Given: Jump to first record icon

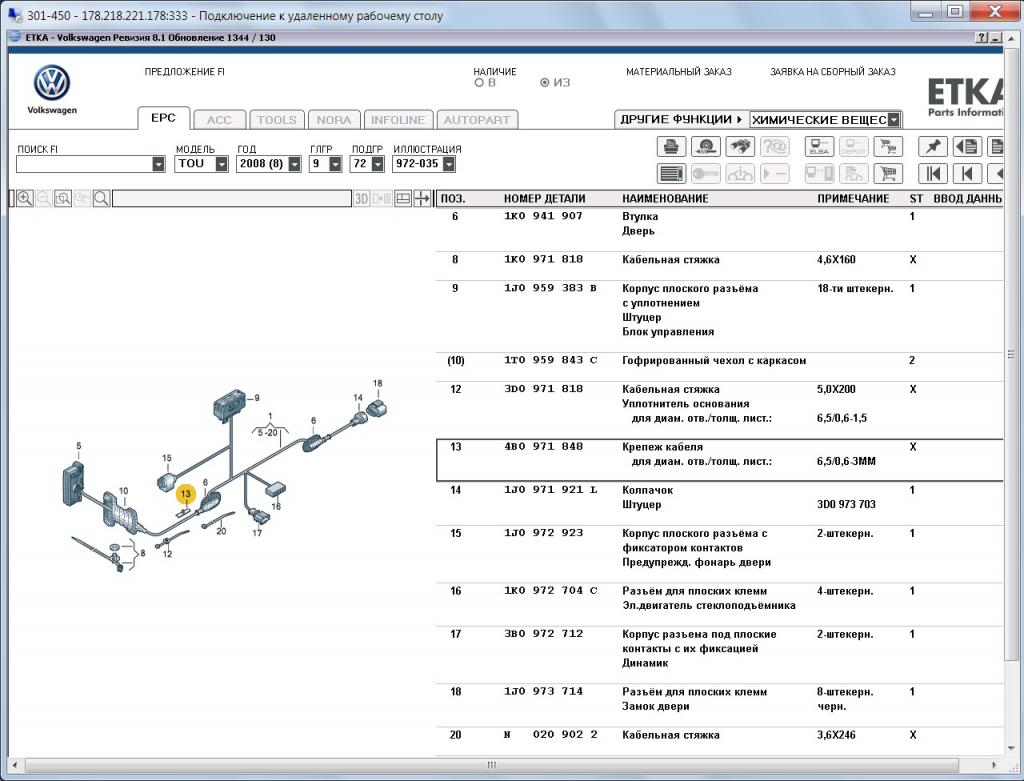Looking at the screenshot, I should coord(933,174).
